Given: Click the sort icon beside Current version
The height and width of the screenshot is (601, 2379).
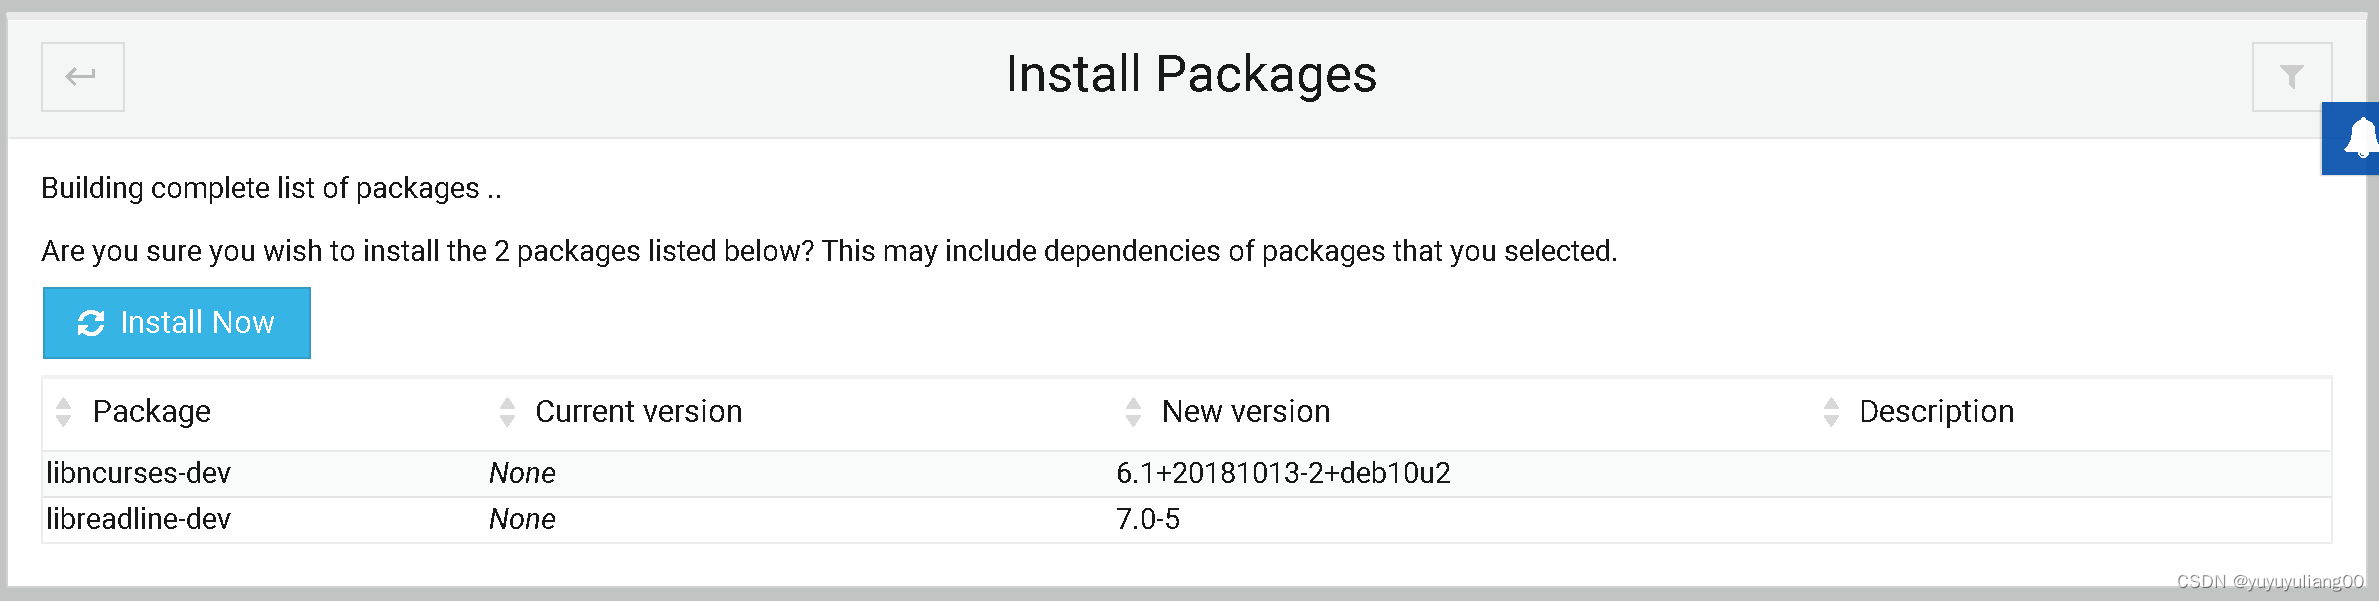Looking at the screenshot, I should click(x=506, y=411).
